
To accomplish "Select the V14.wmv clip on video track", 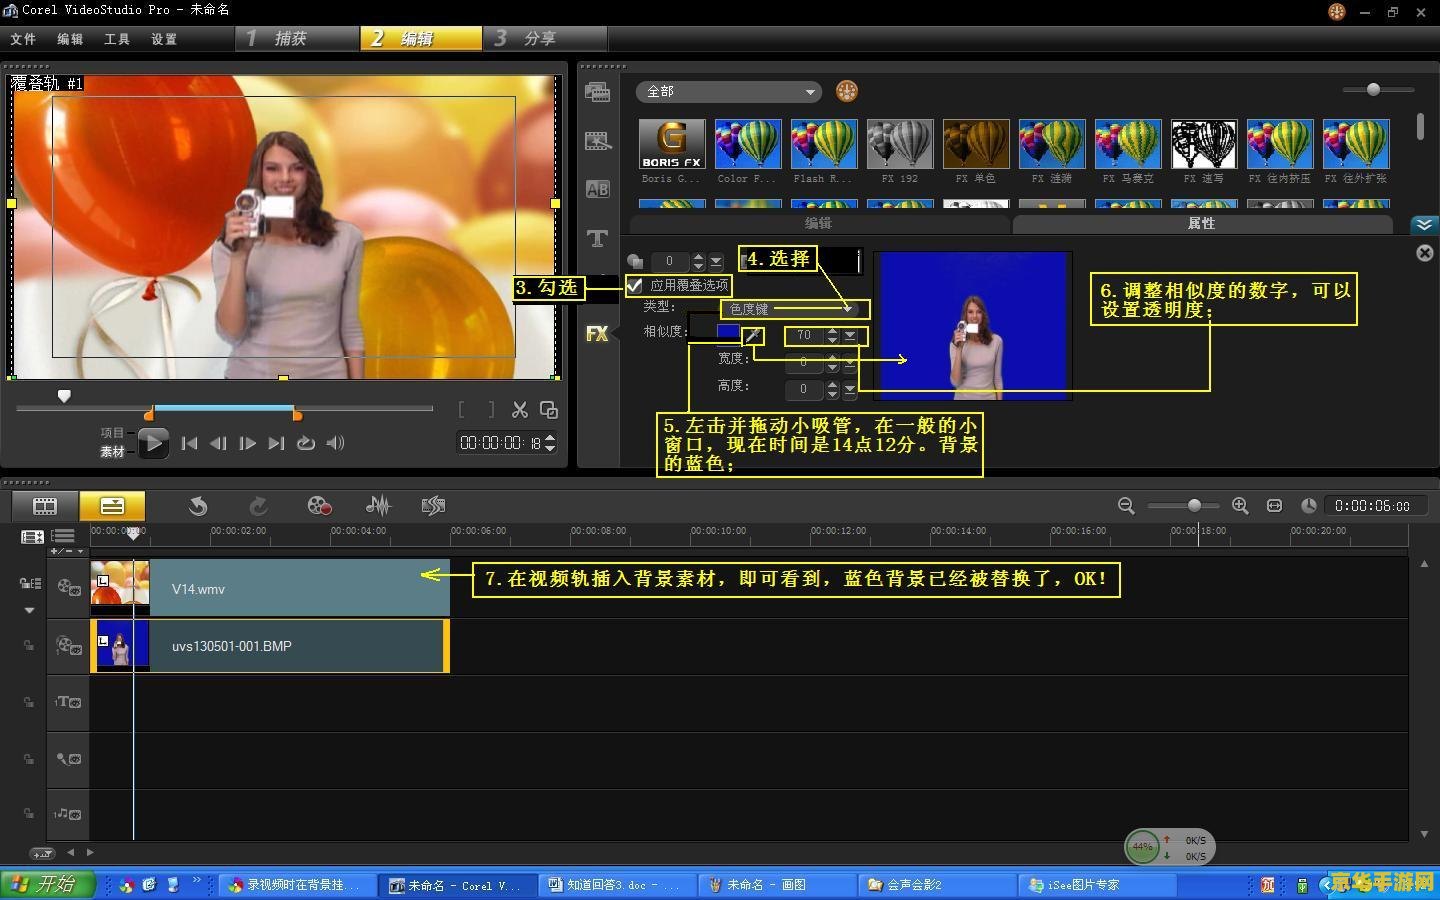I will pyautogui.click(x=270, y=588).
